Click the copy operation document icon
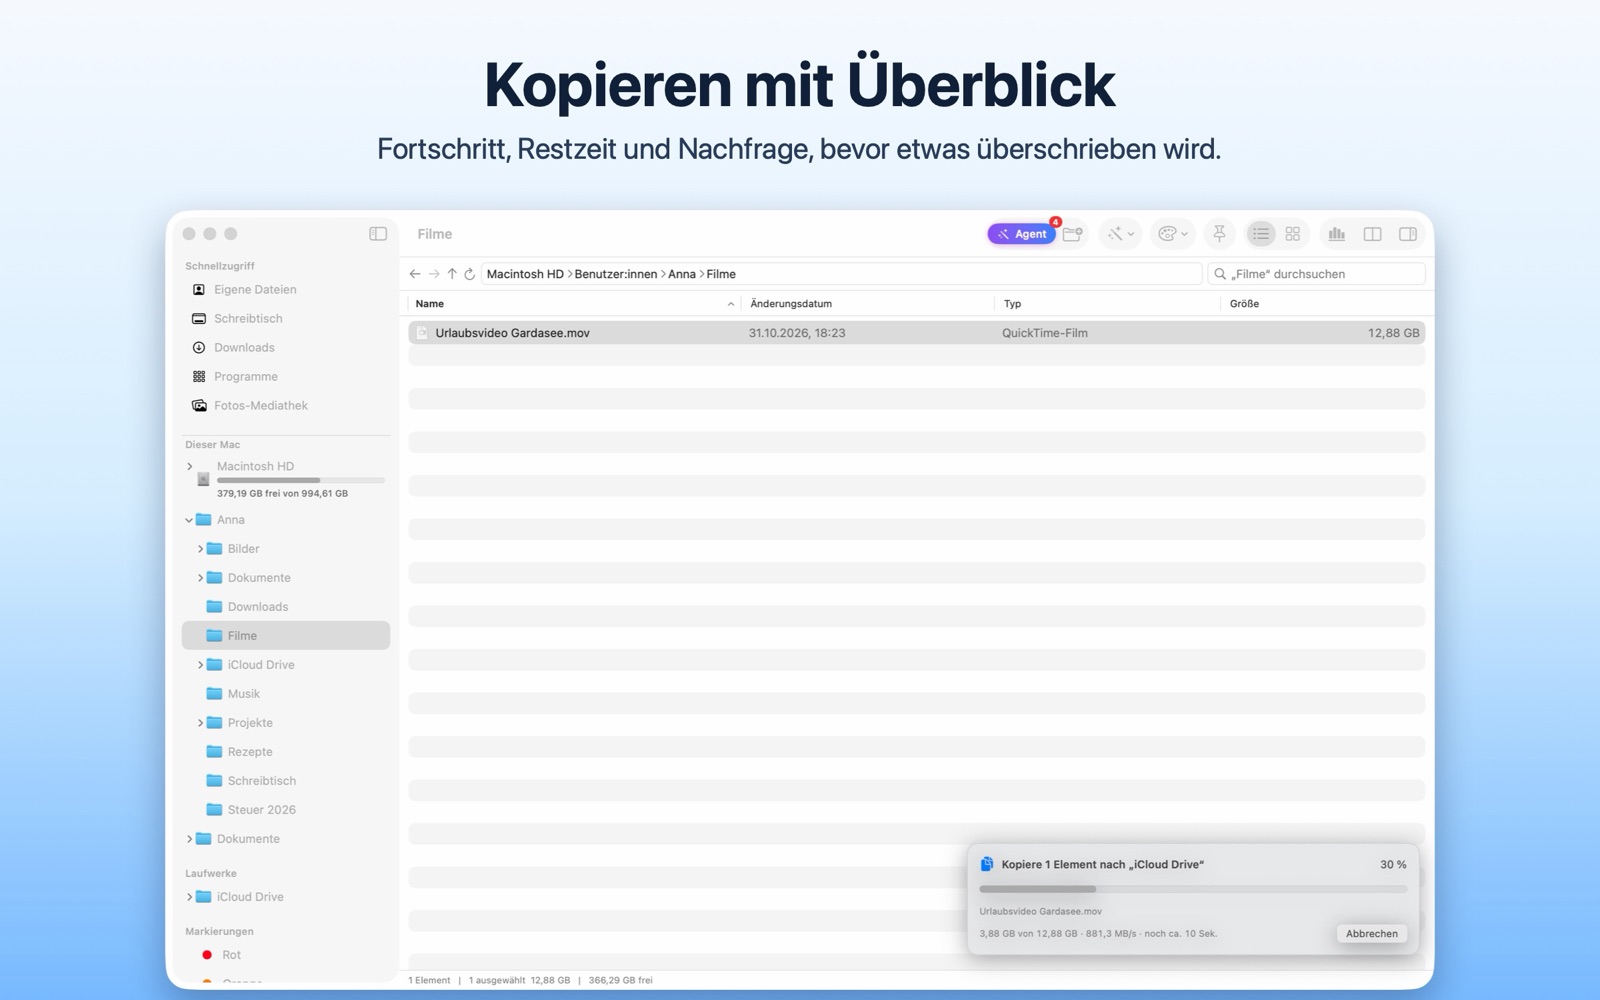 pos(987,864)
